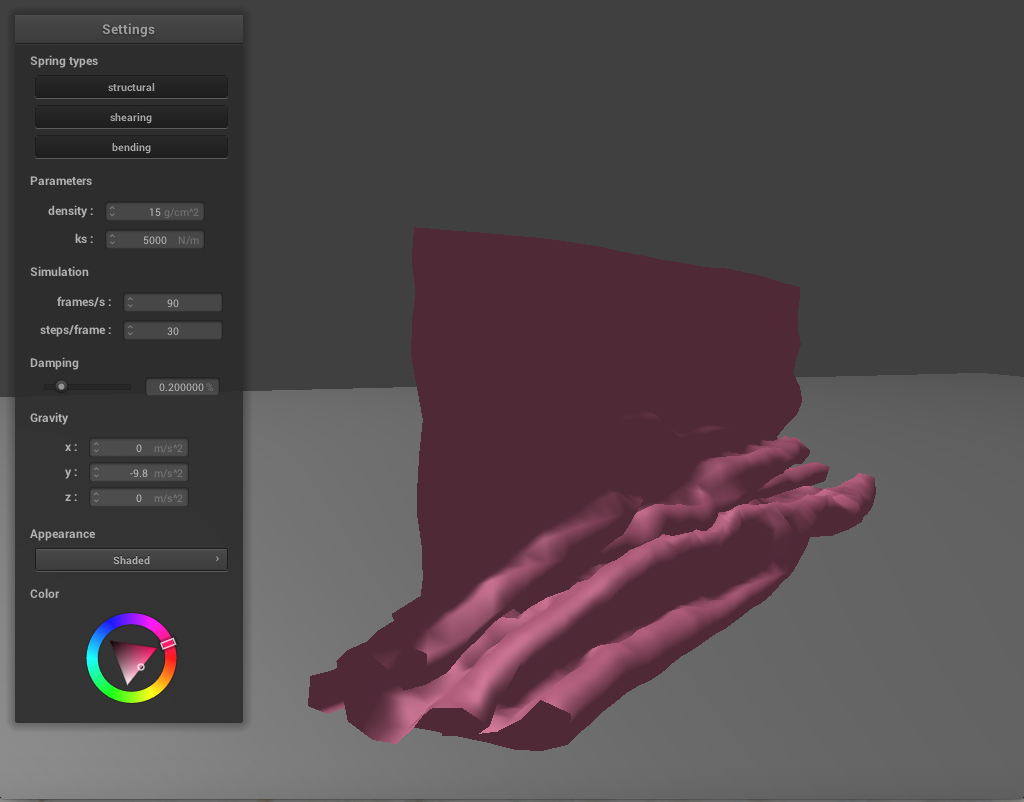Toggle the bending spring type button
This screenshot has height=802, width=1024.
[x=131, y=147]
